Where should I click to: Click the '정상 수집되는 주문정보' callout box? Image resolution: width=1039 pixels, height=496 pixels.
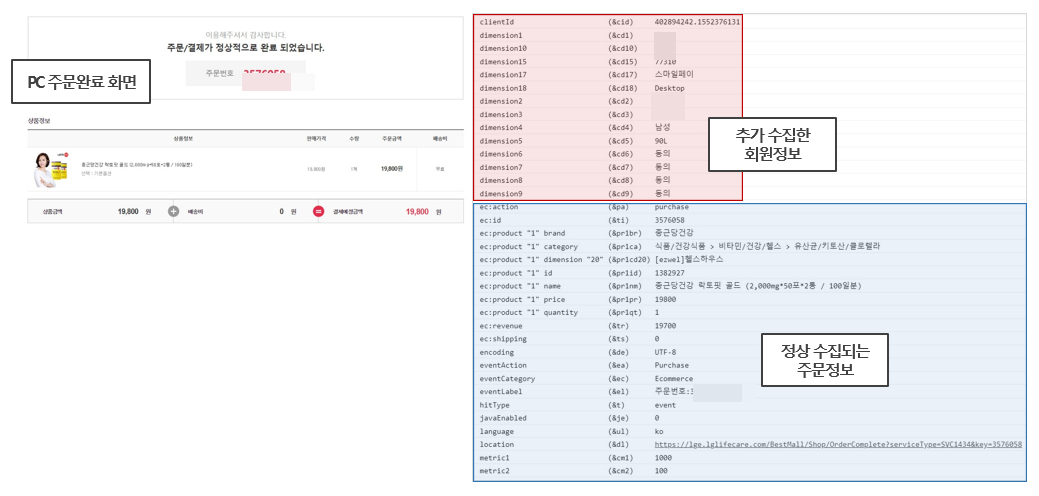pos(824,361)
